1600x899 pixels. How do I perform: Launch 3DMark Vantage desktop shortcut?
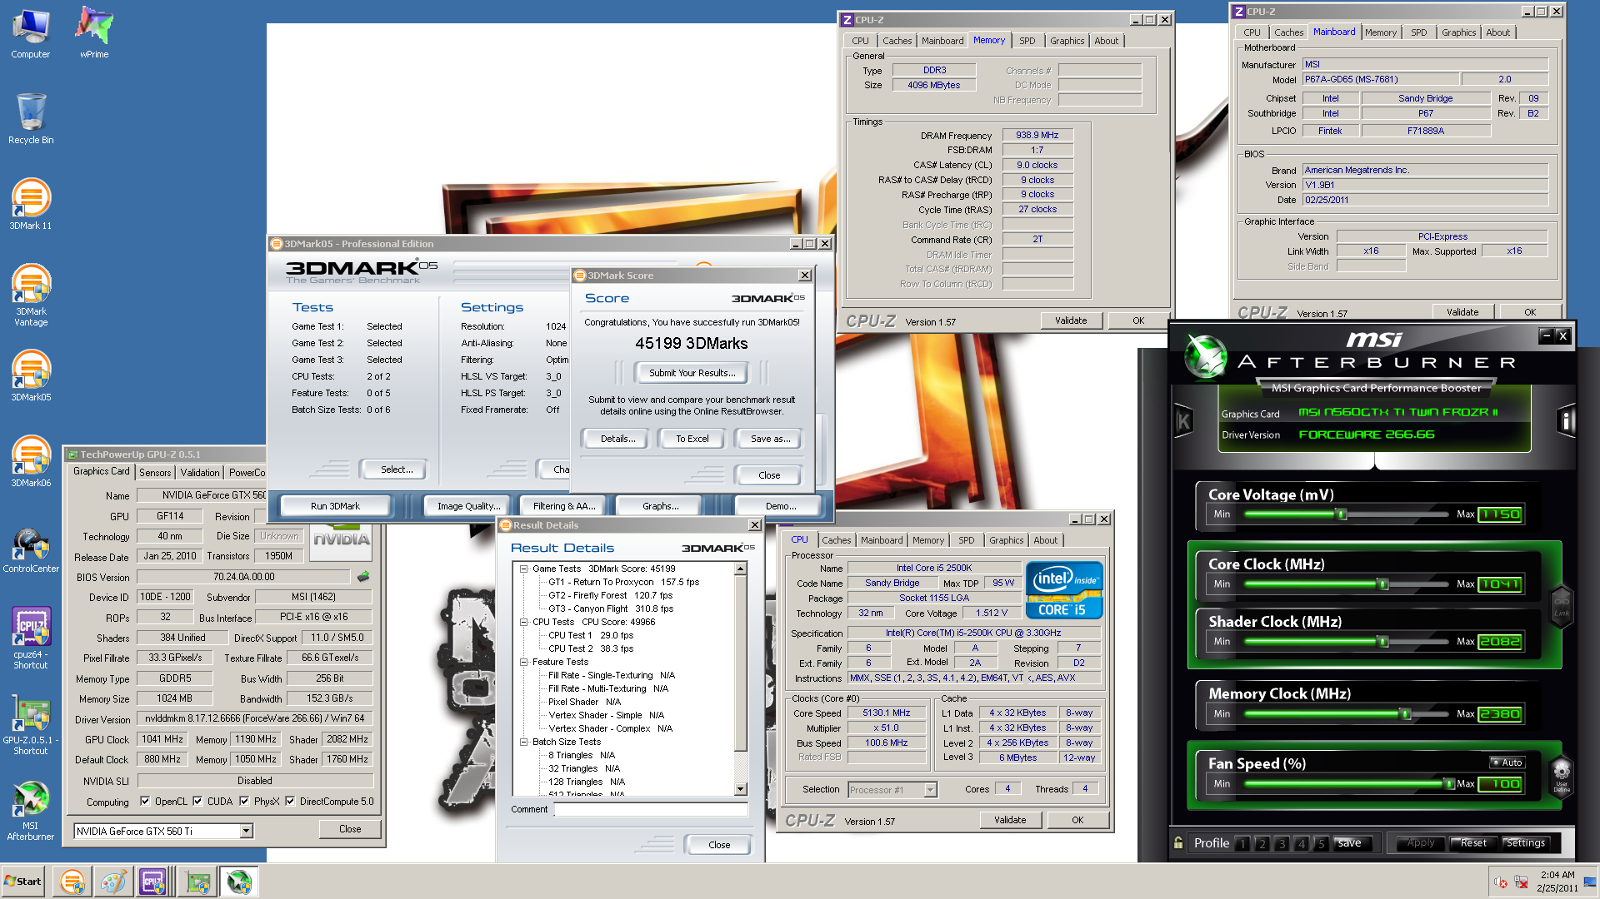31,295
